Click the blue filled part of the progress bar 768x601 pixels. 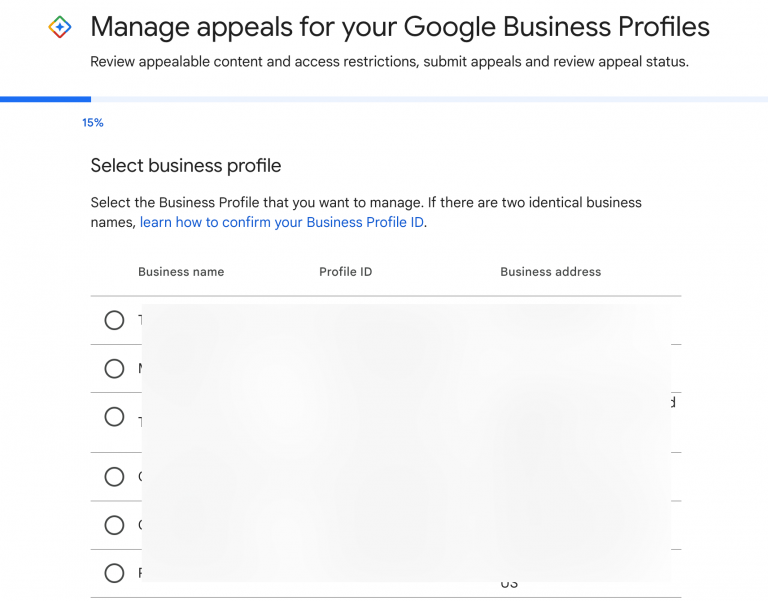pos(45,99)
